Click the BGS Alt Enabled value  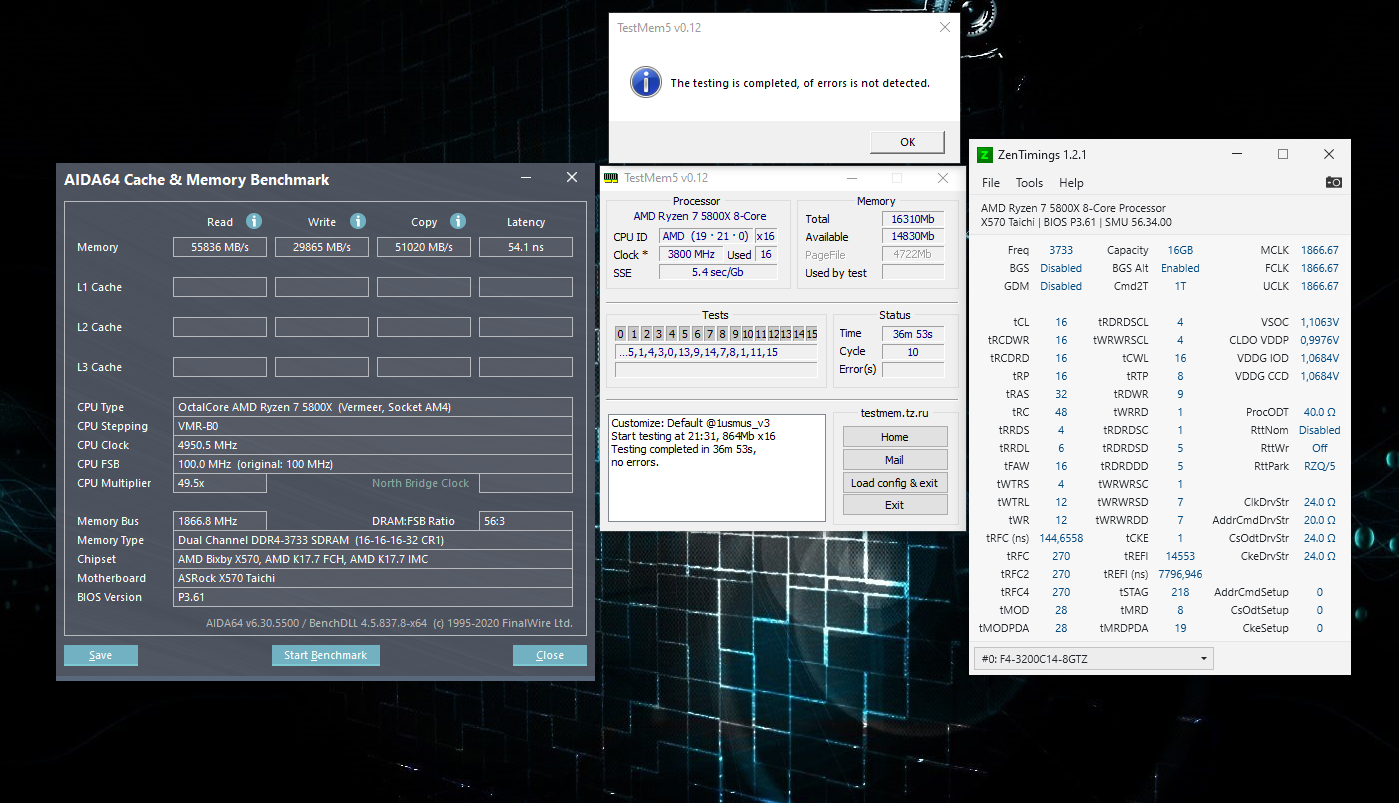tap(1180, 268)
